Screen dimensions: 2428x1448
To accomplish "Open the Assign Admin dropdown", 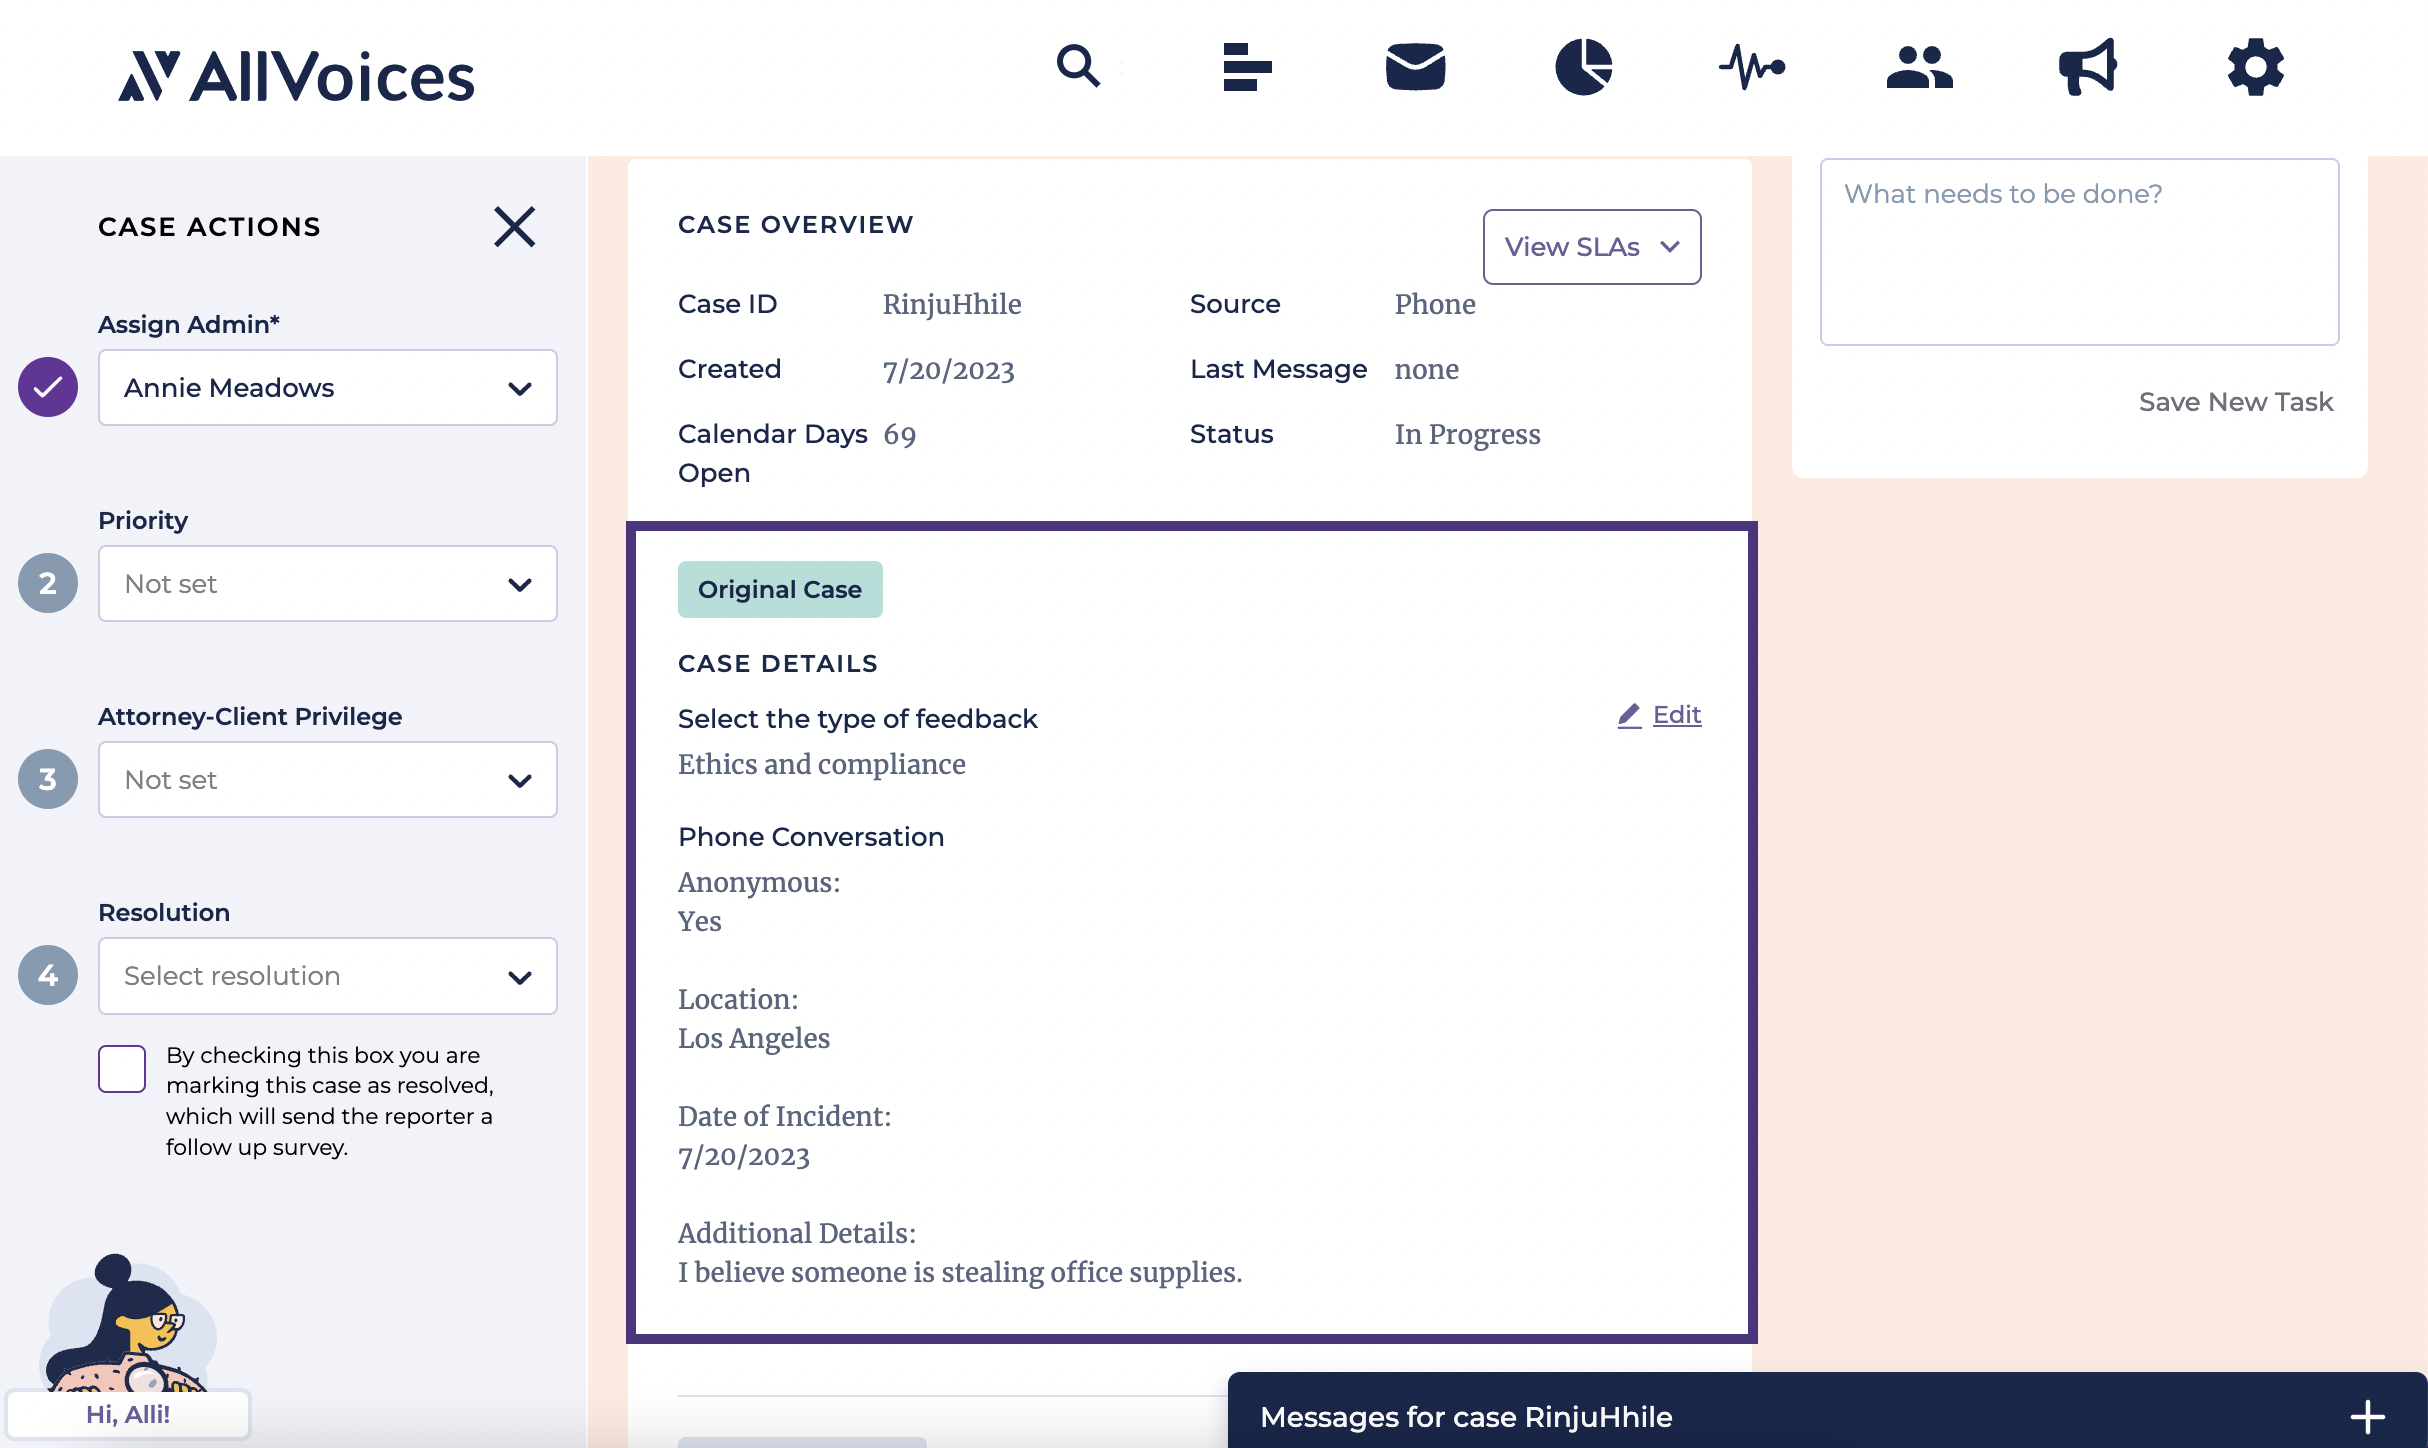I will click(327, 388).
